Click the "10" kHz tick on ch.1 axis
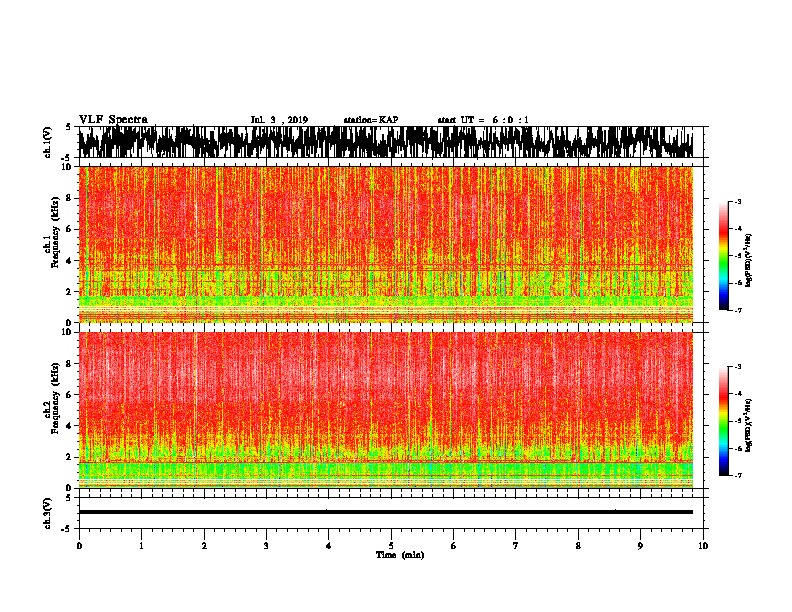The height and width of the screenshot is (612, 792). coord(66,167)
